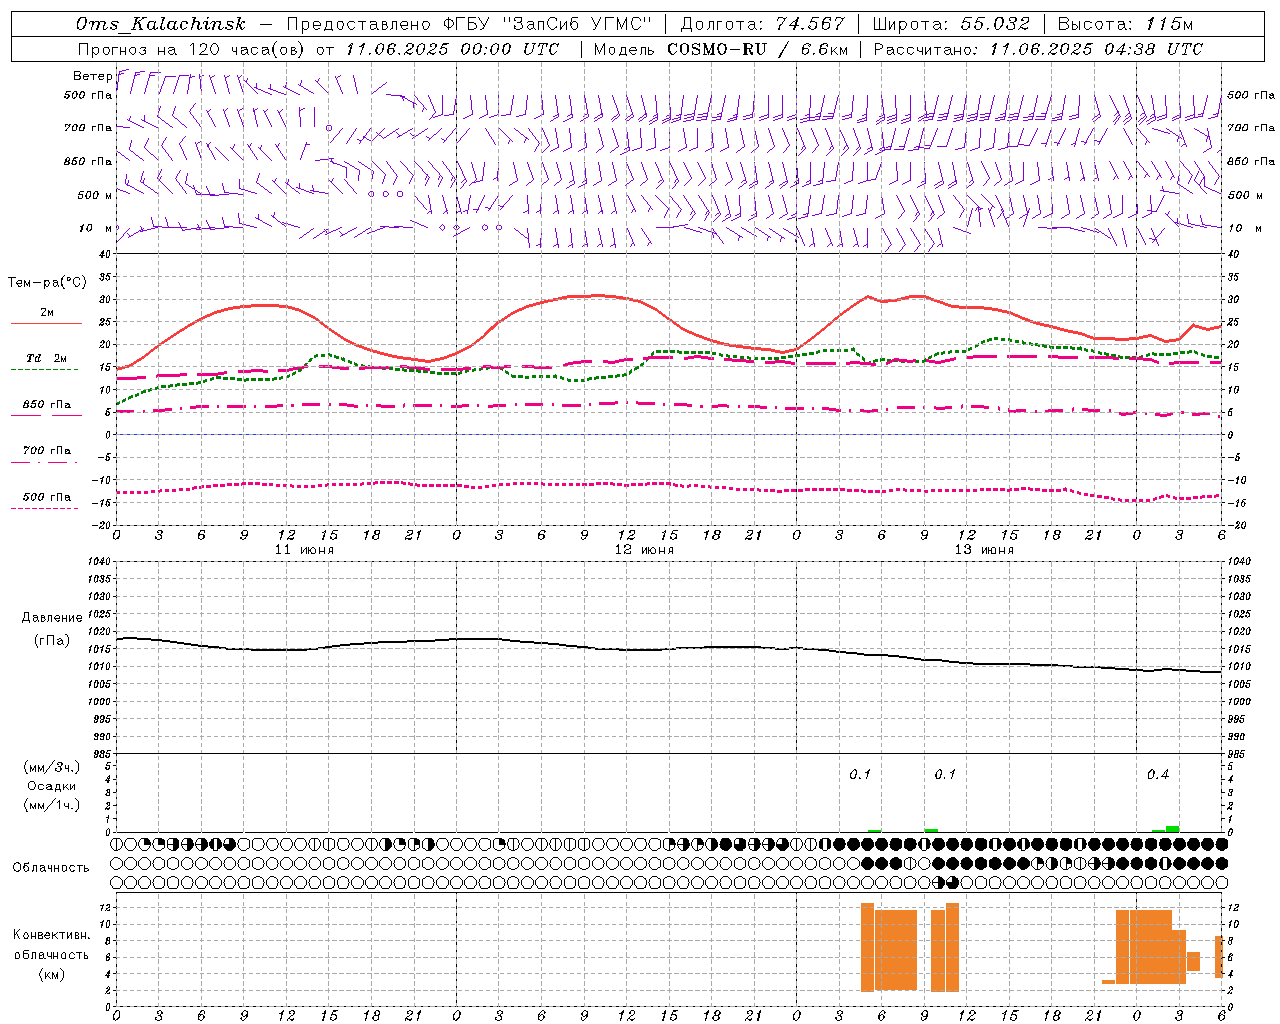
Task: Click the green precipitation bar below 0.4
Action: point(1172,829)
